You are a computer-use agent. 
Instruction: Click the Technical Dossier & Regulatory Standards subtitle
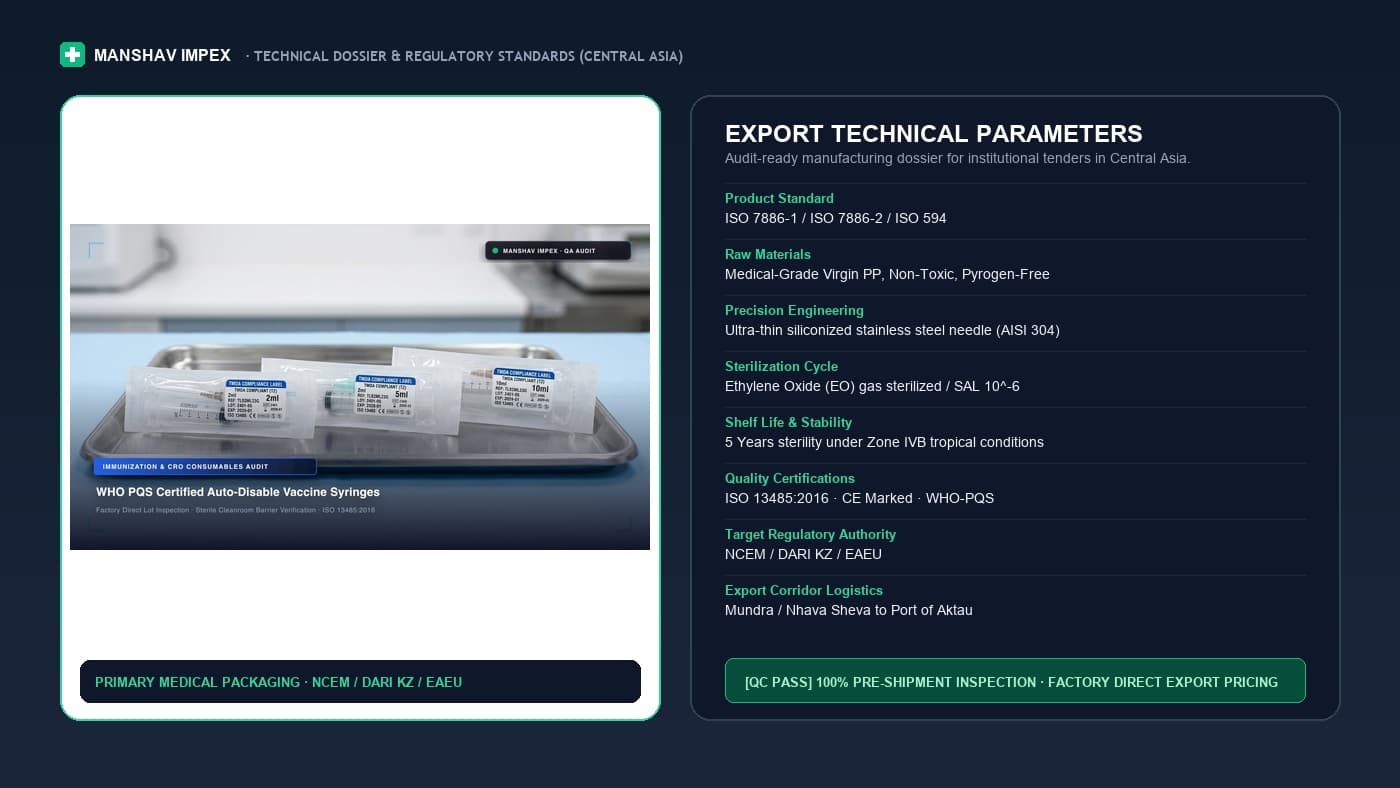pyautogui.click(x=465, y=56)
